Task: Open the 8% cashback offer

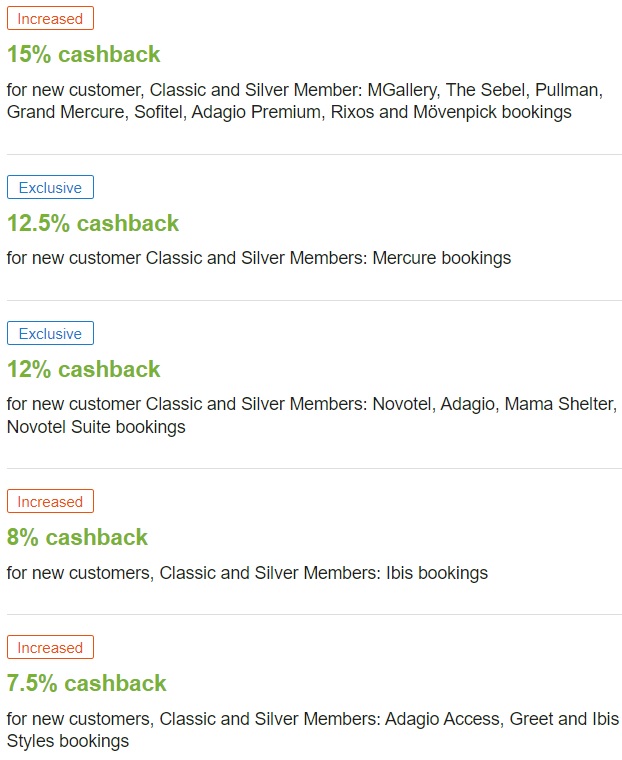Action: 77,537
